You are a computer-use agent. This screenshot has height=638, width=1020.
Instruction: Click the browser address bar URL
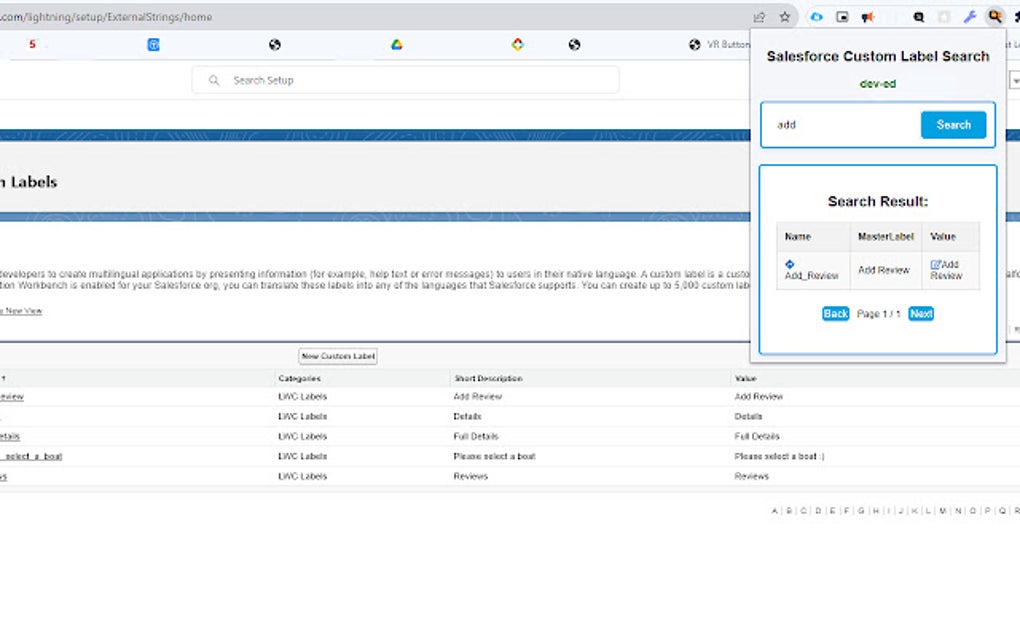coord(106,17)
